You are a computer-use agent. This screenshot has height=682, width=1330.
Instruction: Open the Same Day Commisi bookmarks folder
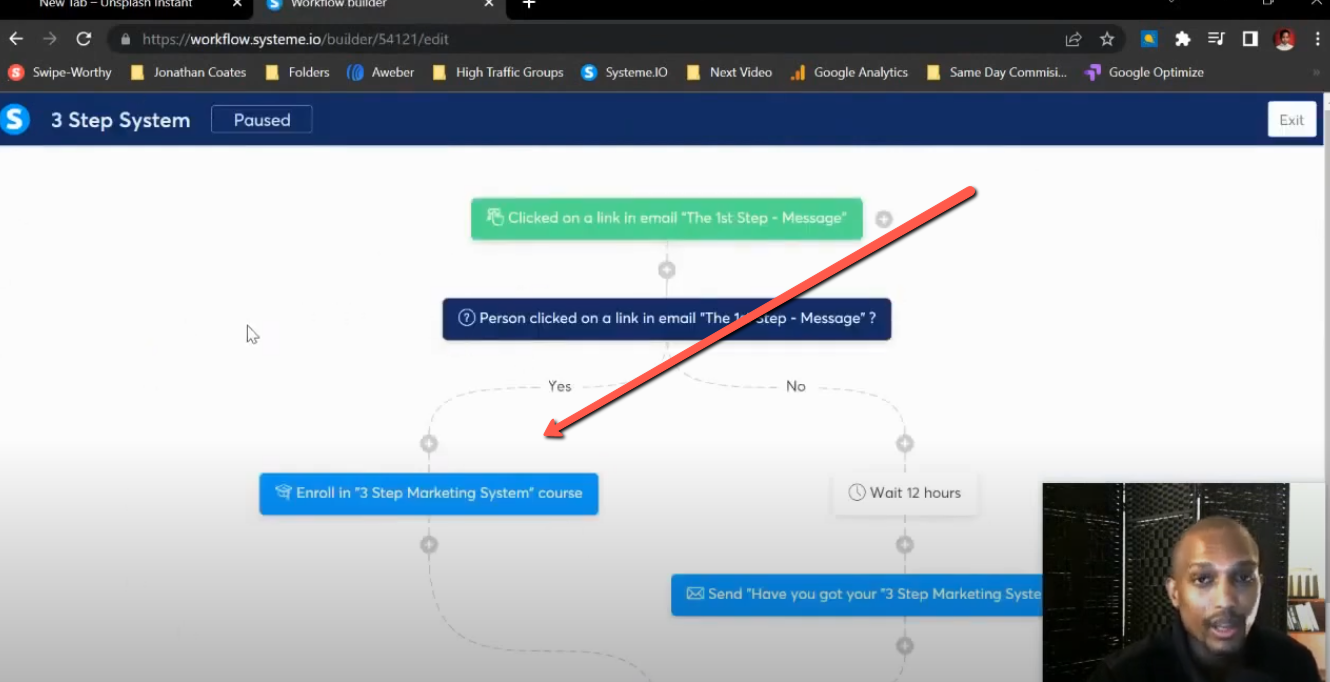point(996,72)
